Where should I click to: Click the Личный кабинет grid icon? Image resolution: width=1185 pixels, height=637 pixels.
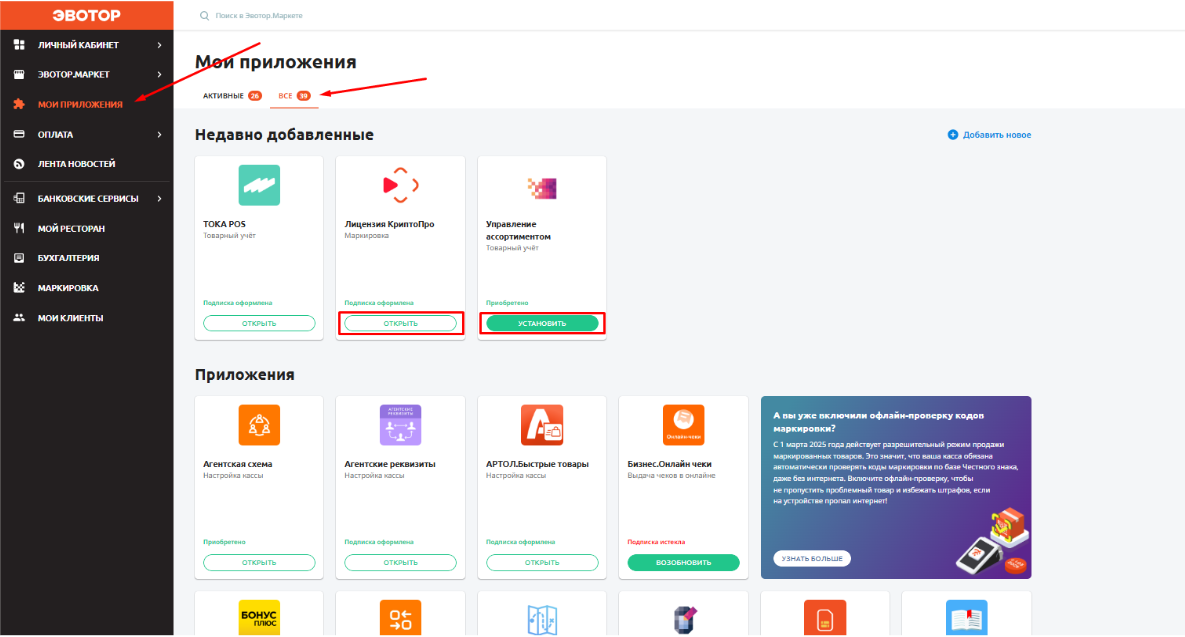pyautogui.click(x=20, y=45)
